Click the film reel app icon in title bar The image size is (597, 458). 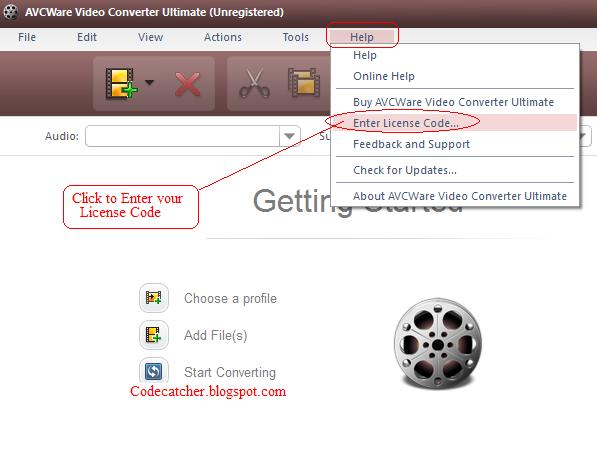[10, 12]
